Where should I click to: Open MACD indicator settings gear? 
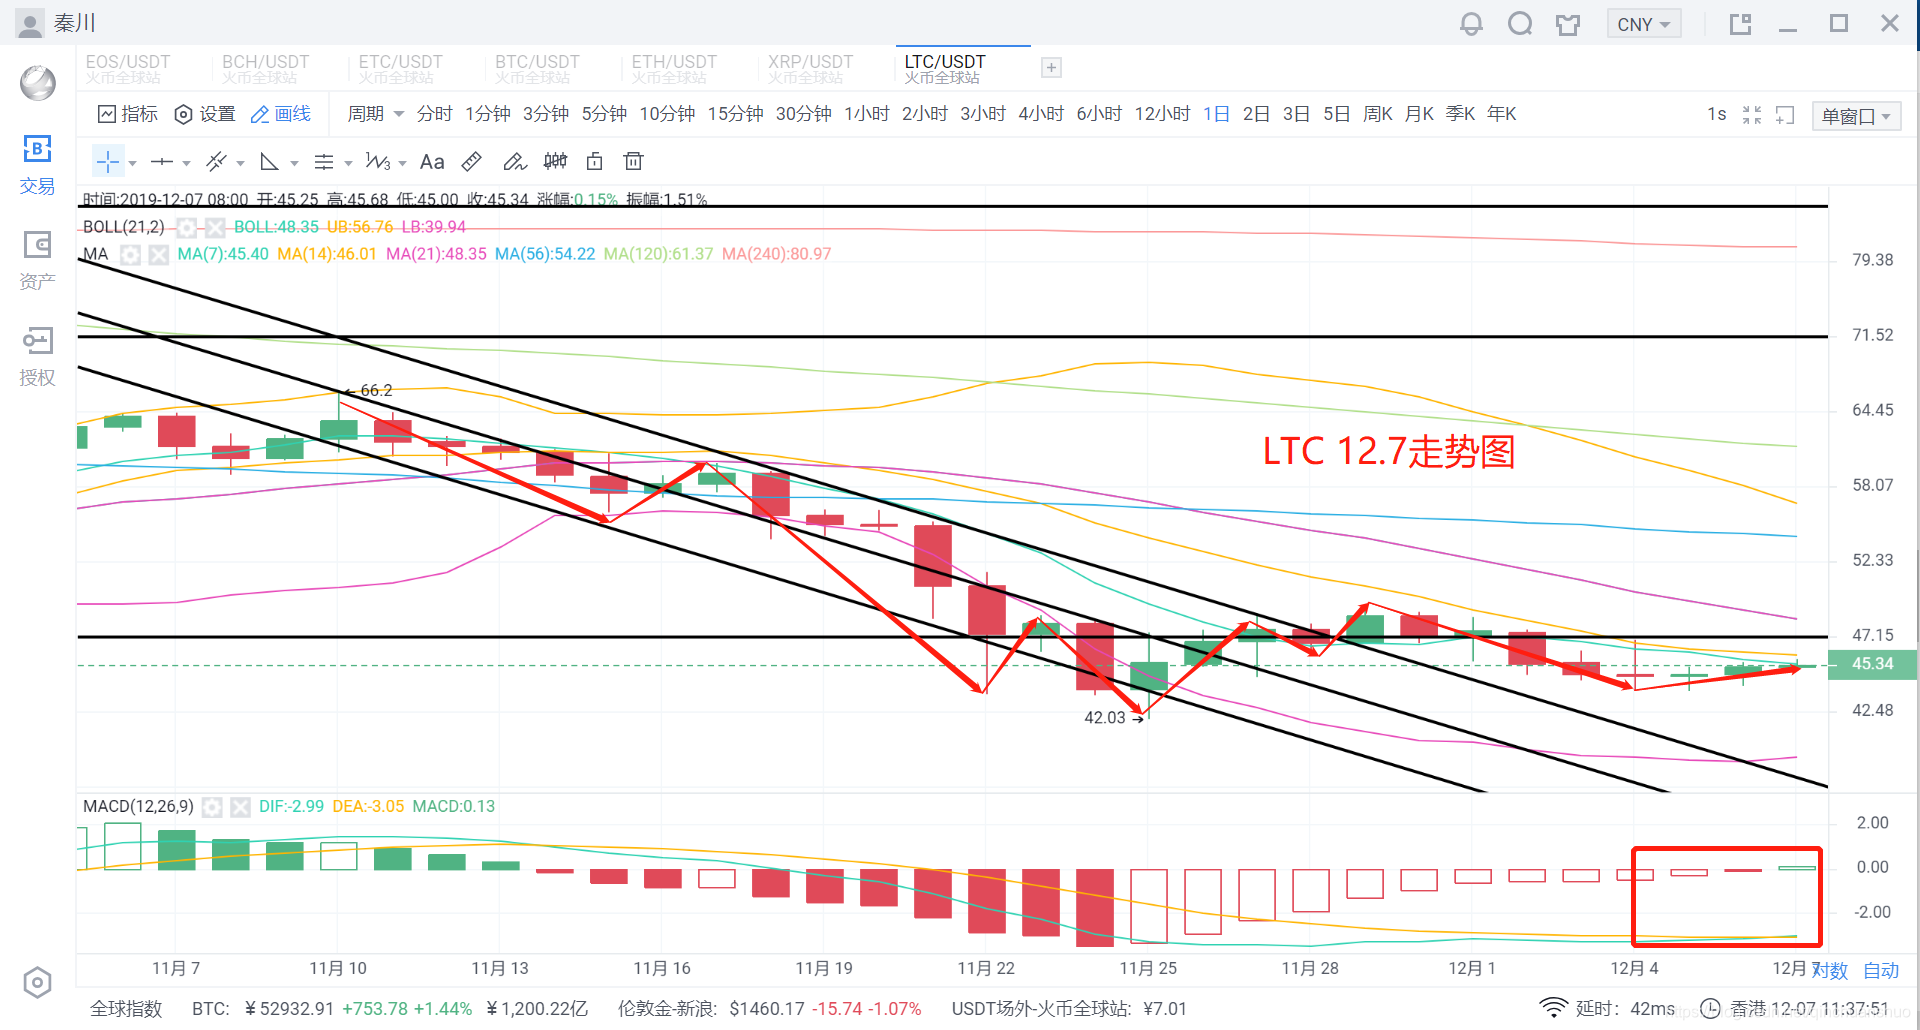click(x=212, y=807)
